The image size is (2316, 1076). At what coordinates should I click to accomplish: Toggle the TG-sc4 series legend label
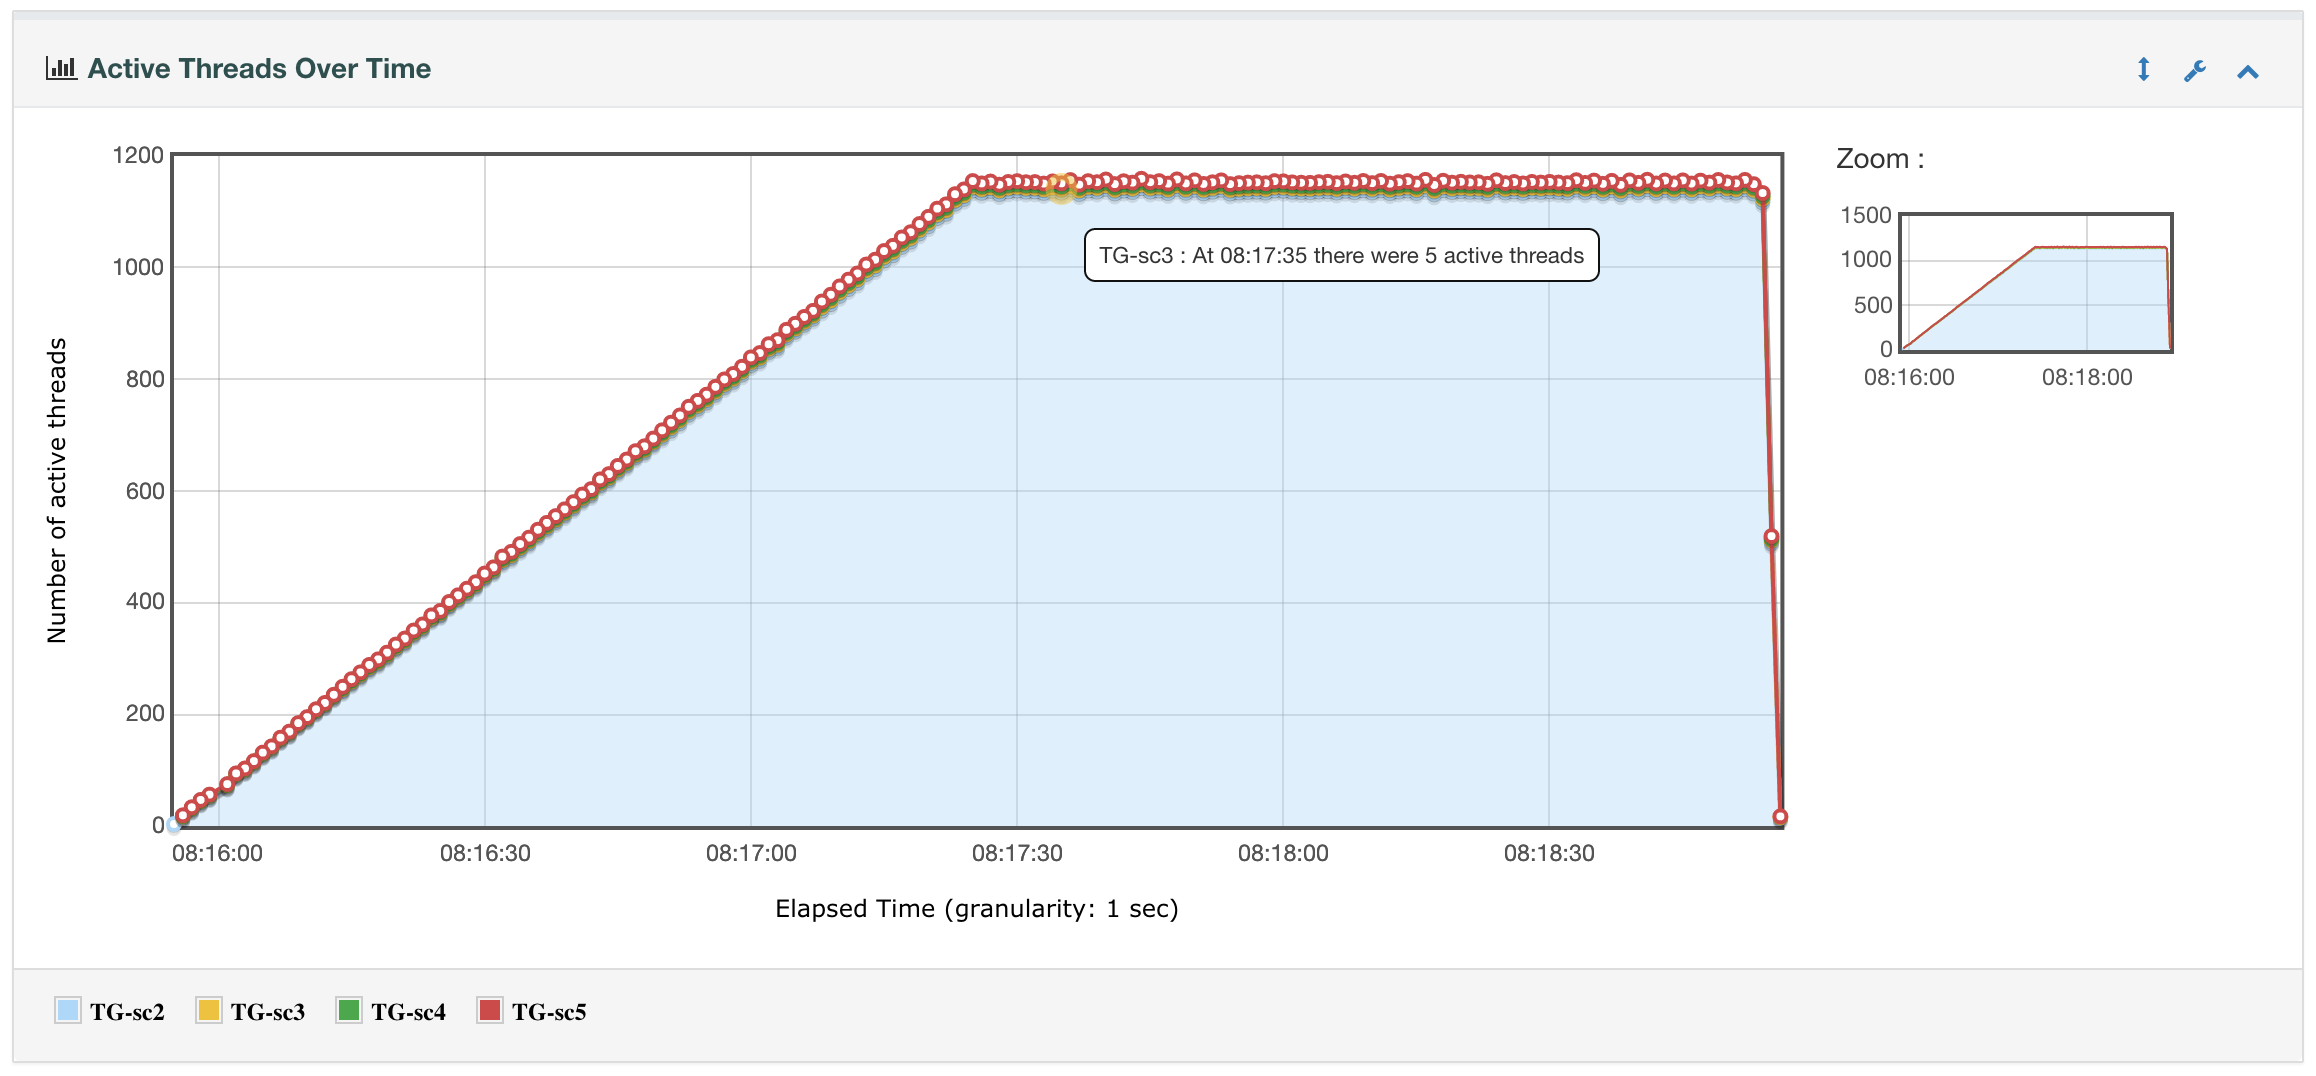(408, 1012)
